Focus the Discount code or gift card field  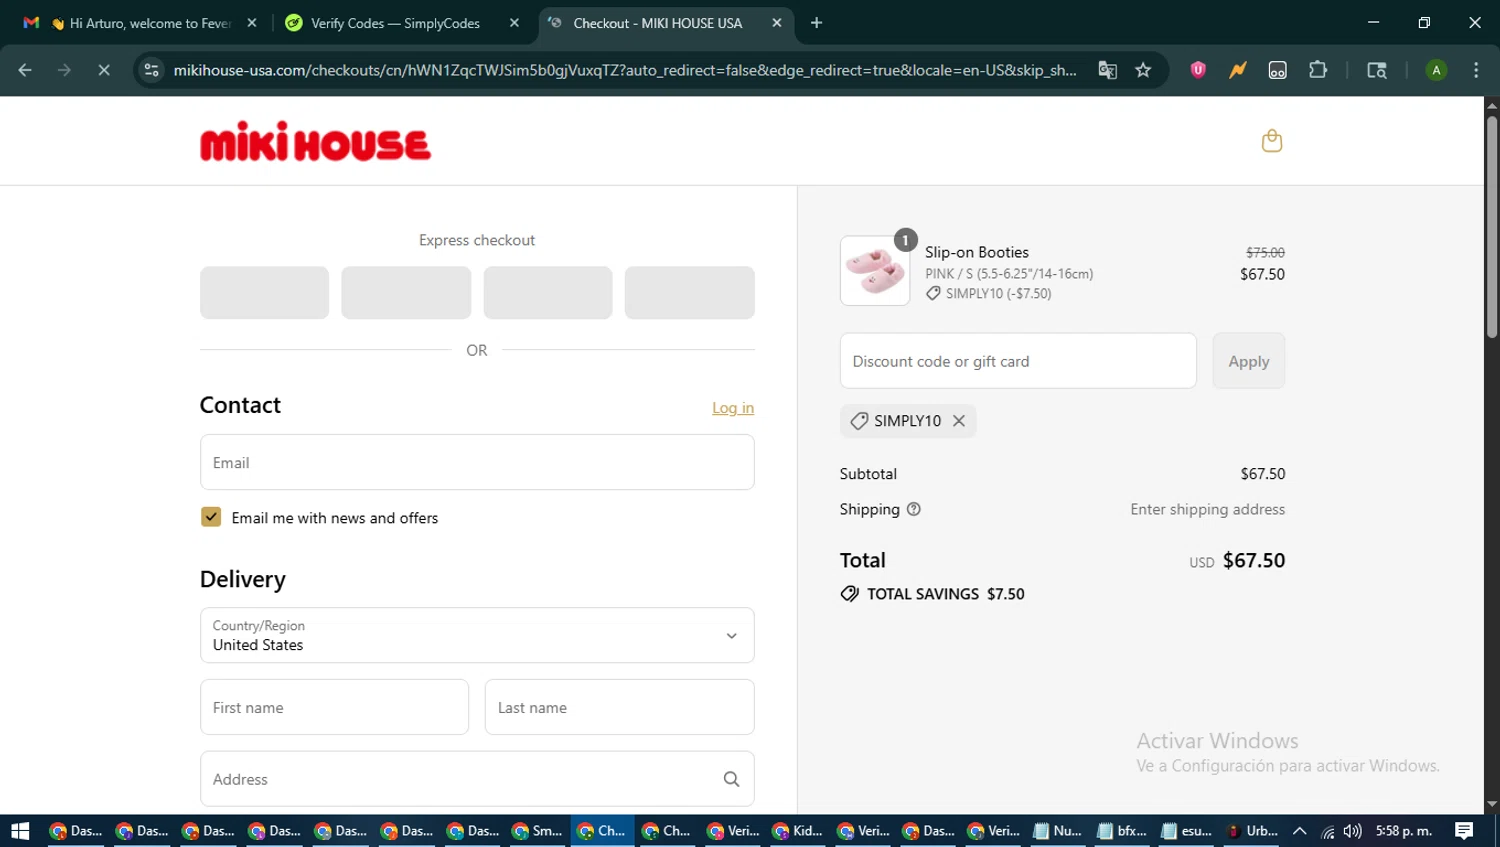(1018, 361)
